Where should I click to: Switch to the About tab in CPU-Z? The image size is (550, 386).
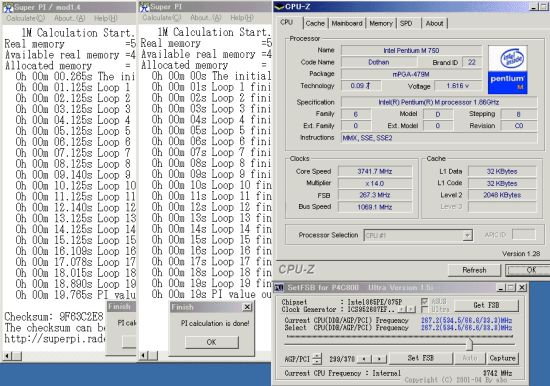coord(434,23)
